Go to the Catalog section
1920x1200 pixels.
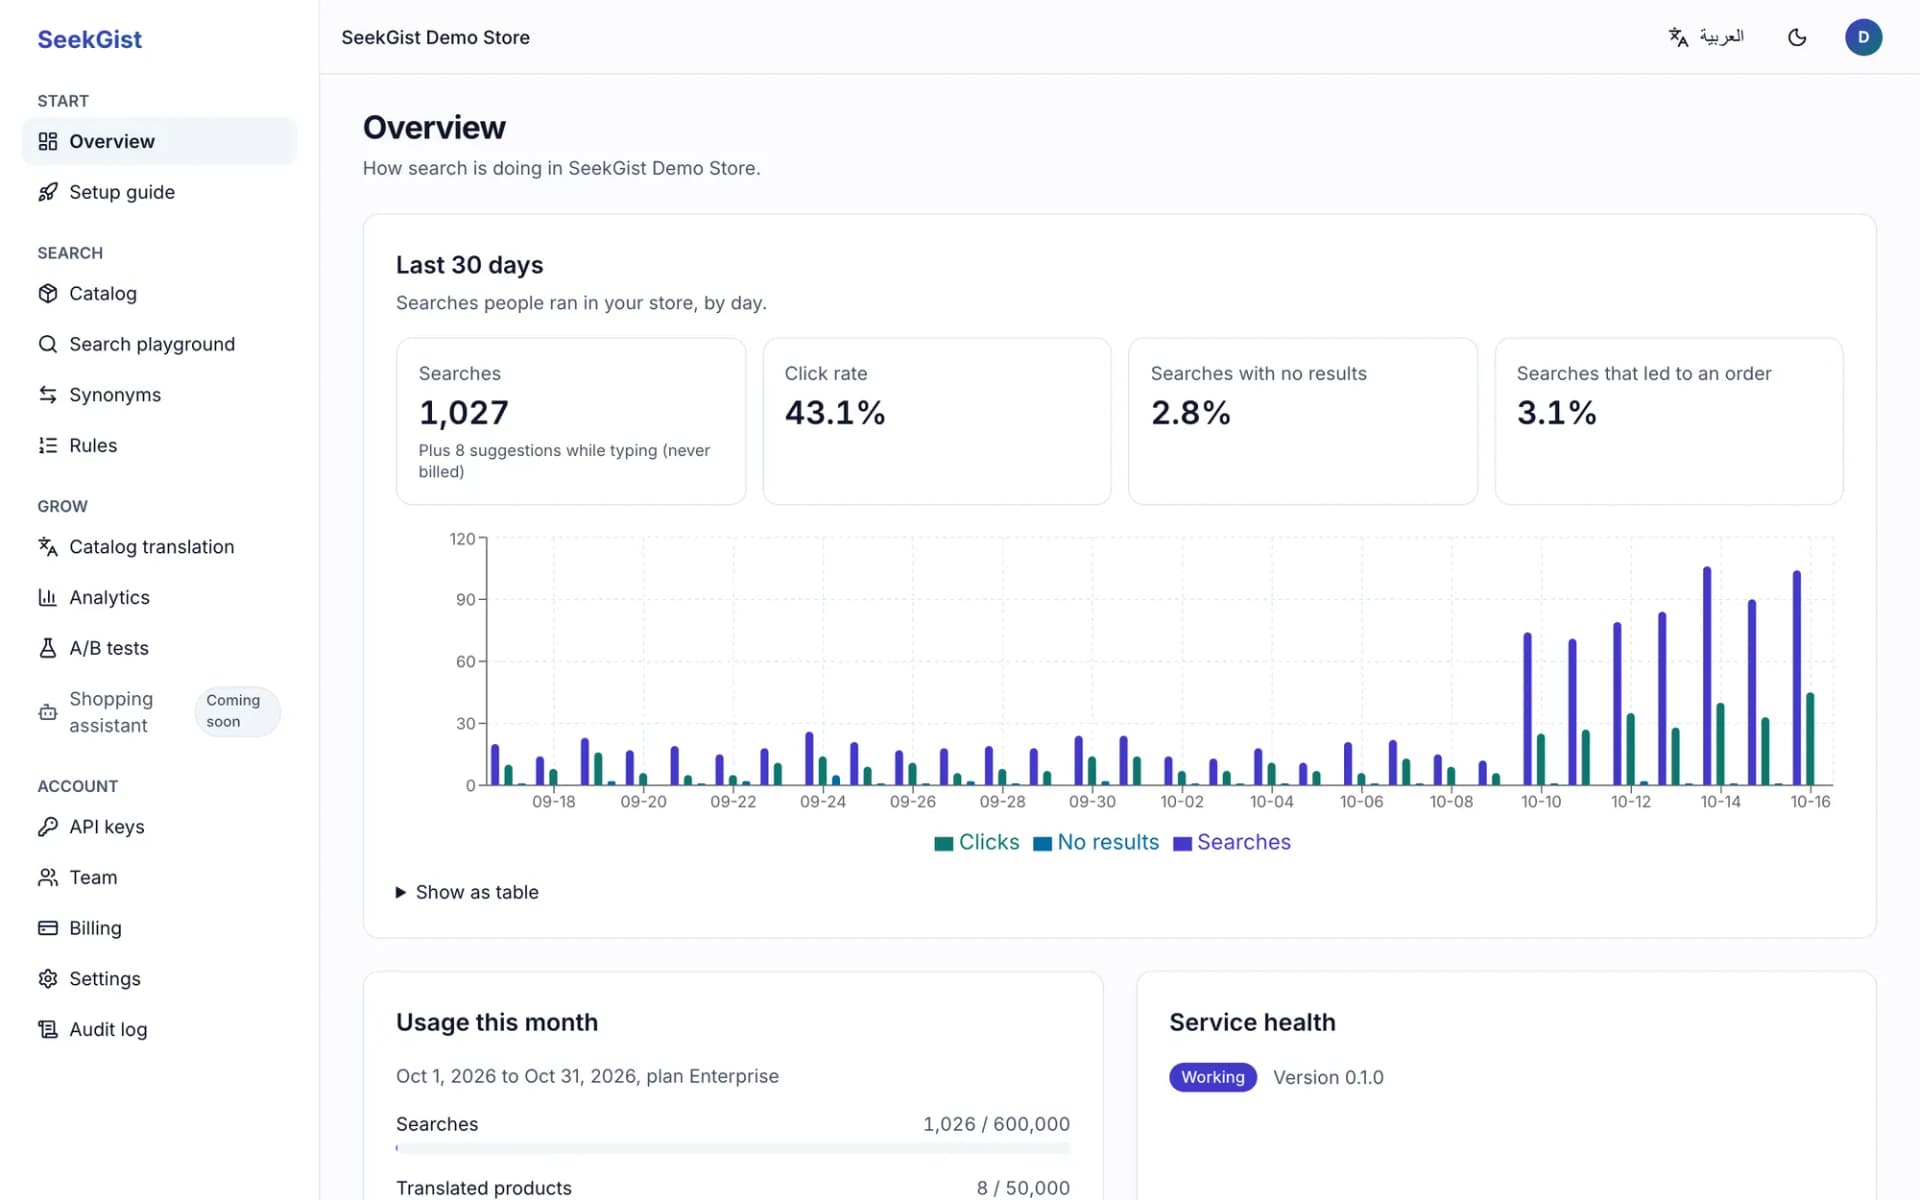(x=159, y=293)
